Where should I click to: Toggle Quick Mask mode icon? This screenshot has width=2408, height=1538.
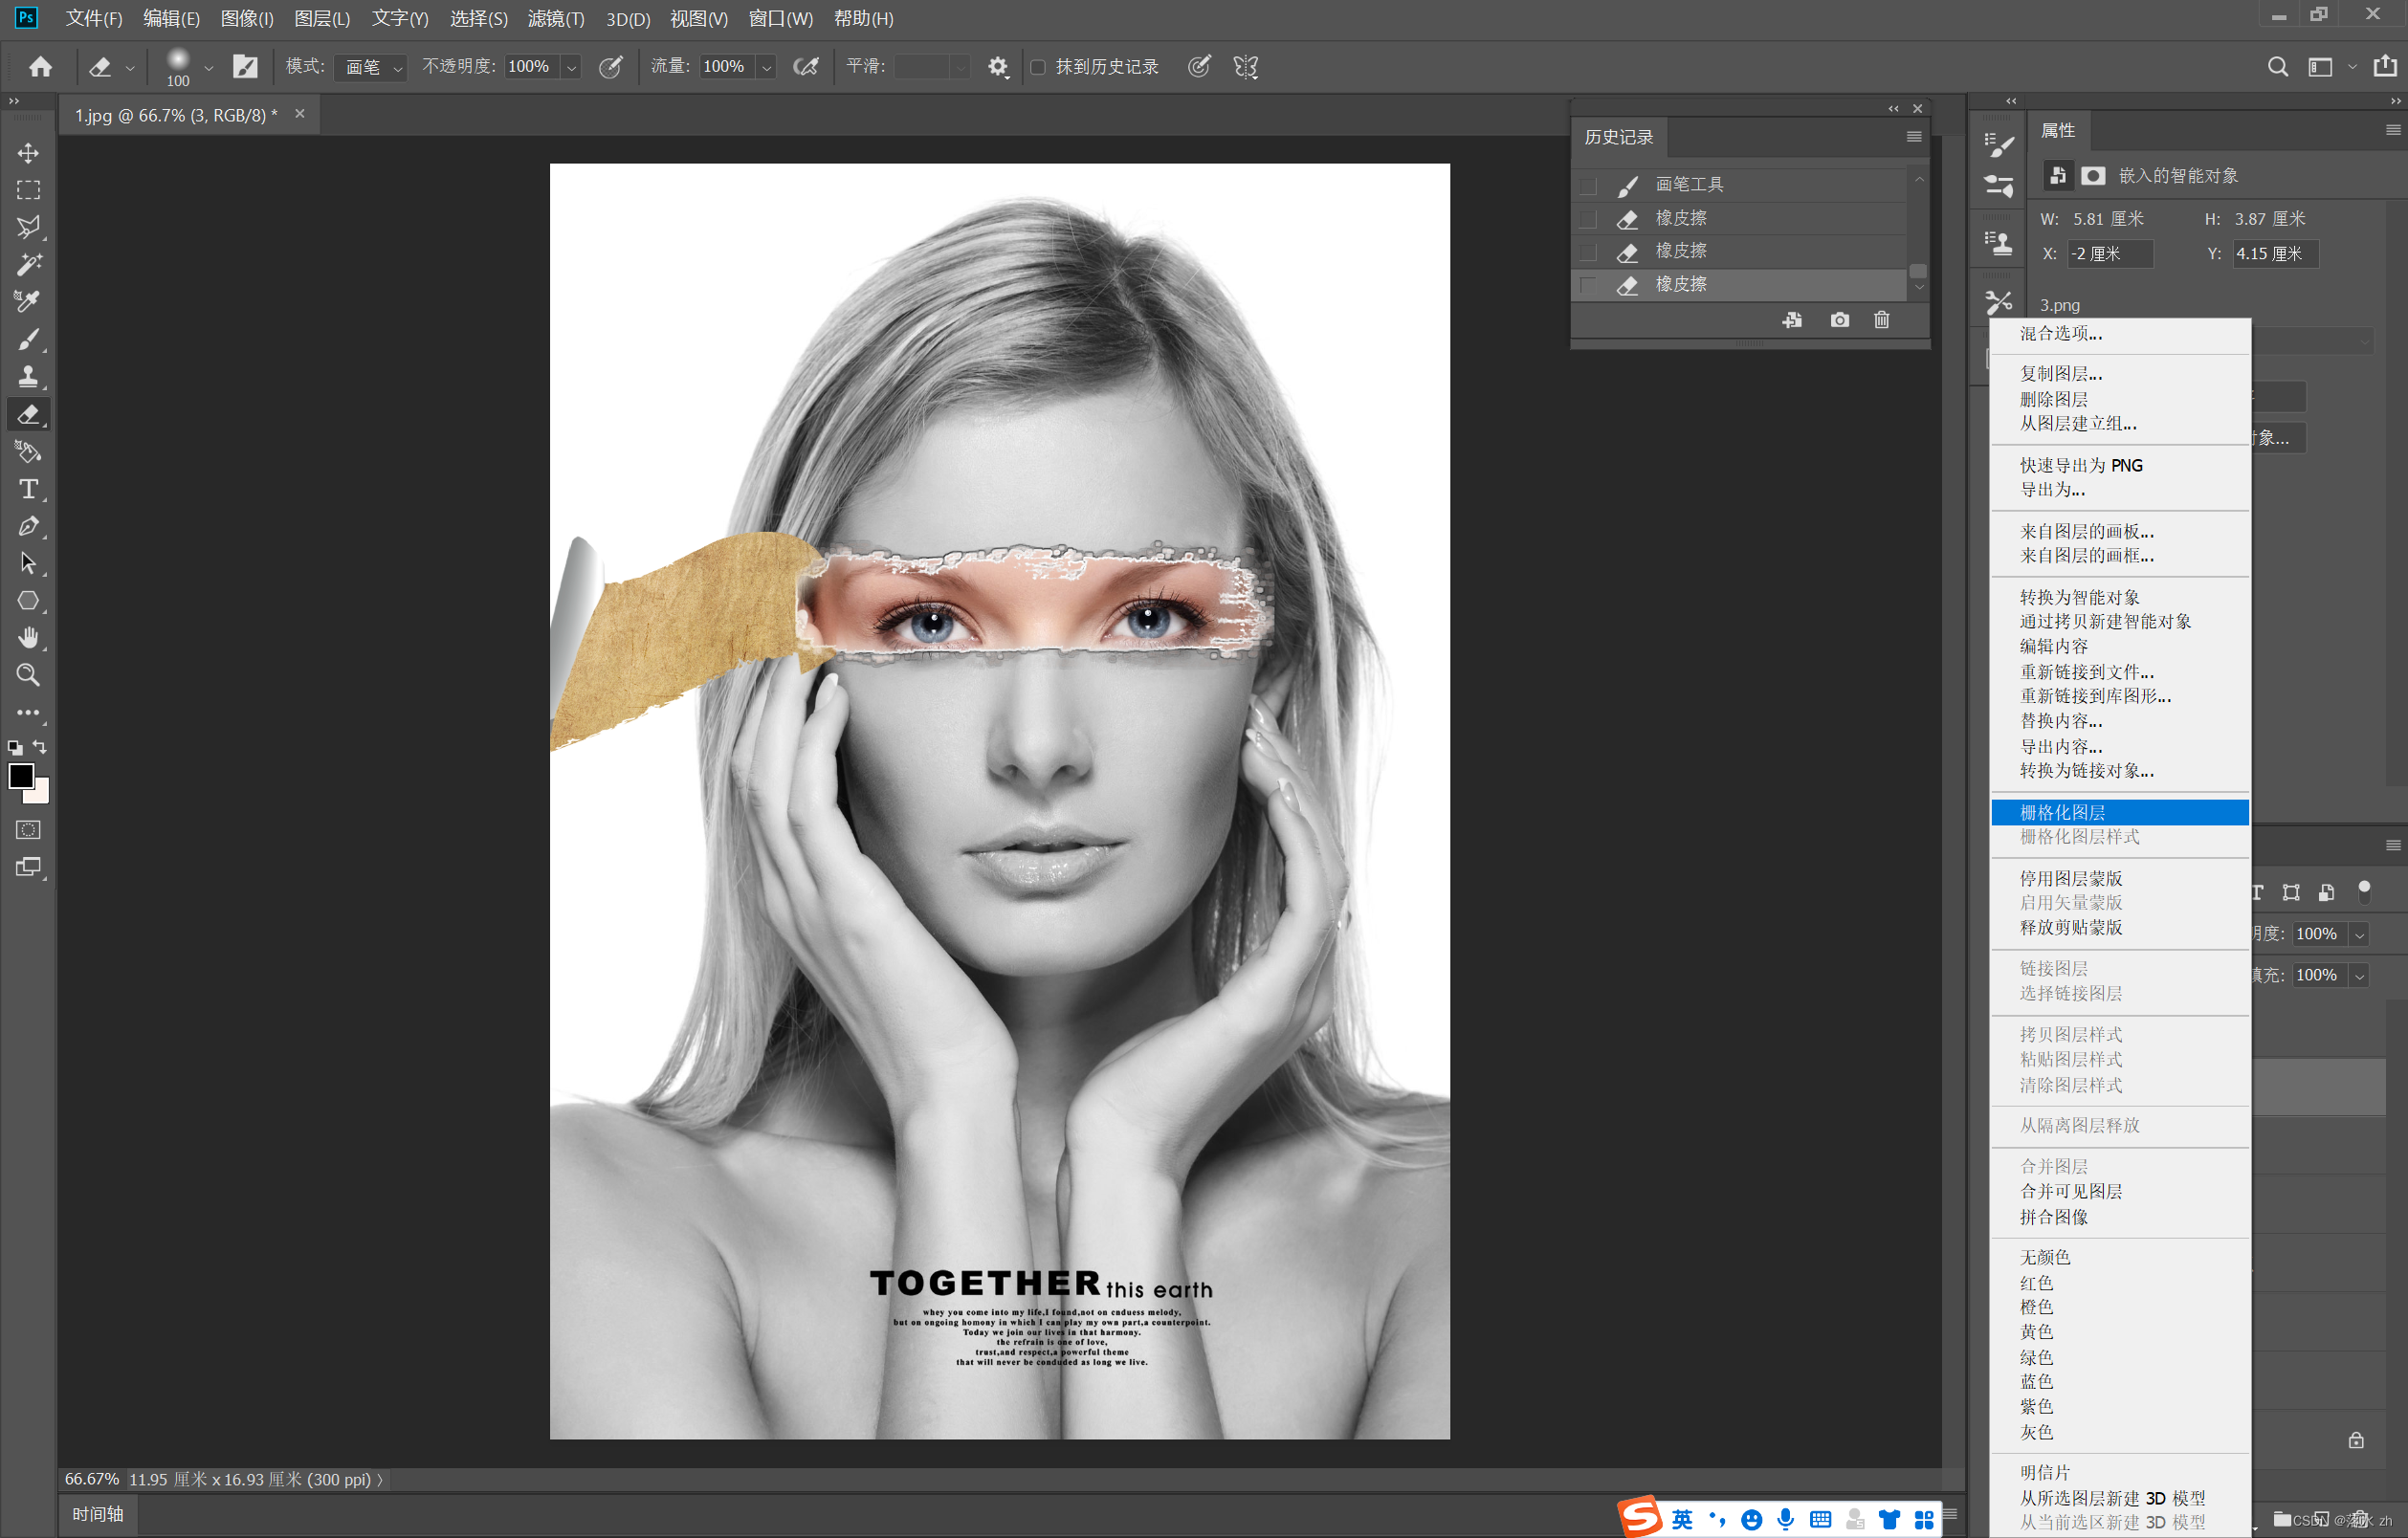click(x=28, y=829)
